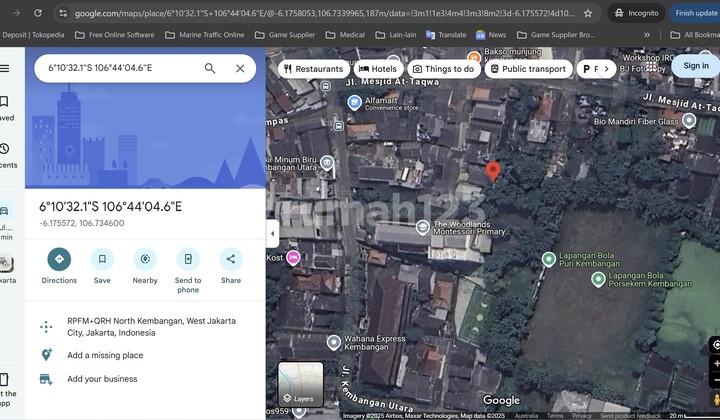This screenshot has height=420, width=720.
Task: Click Add your business
Action: (102, 379)
